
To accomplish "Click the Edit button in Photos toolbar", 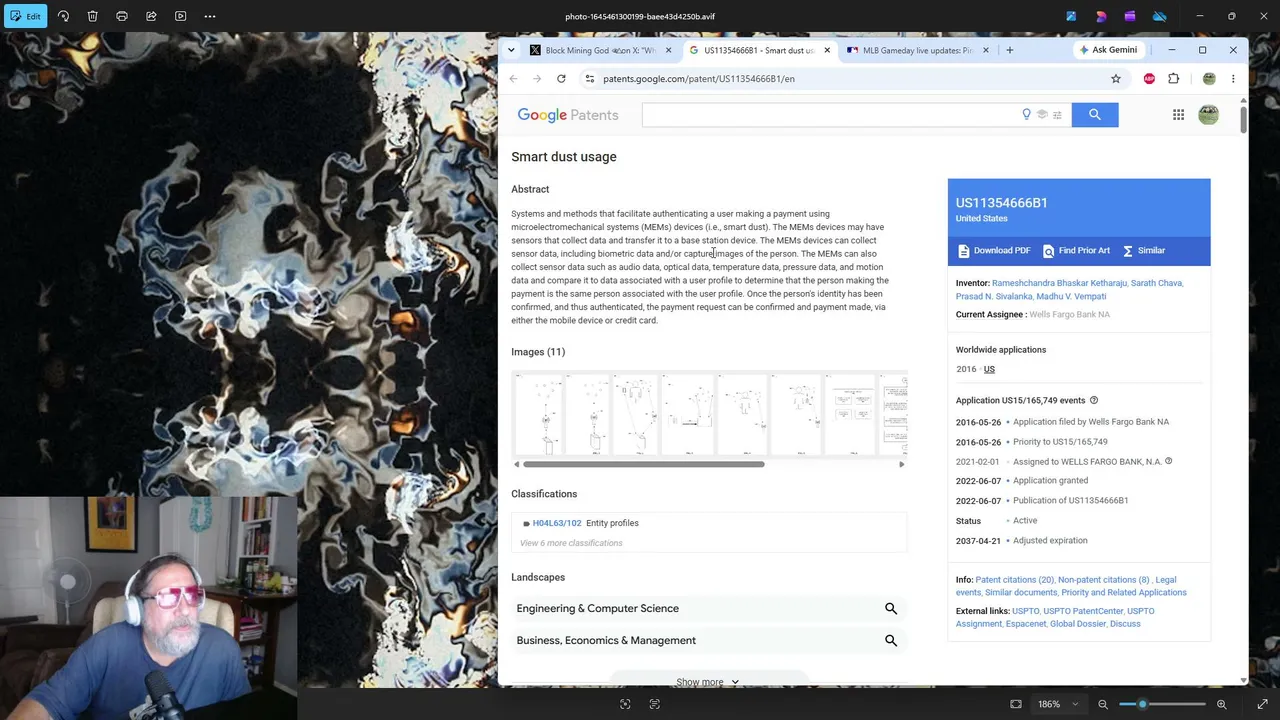I will click(25, 16).
